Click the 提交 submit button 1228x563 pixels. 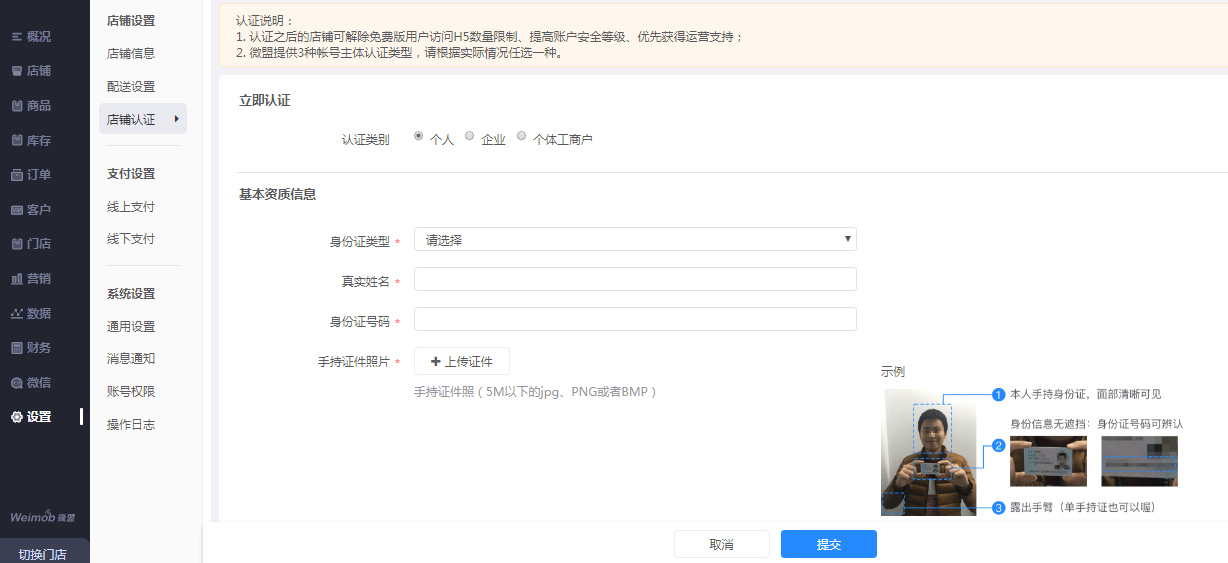pos(828,544)
